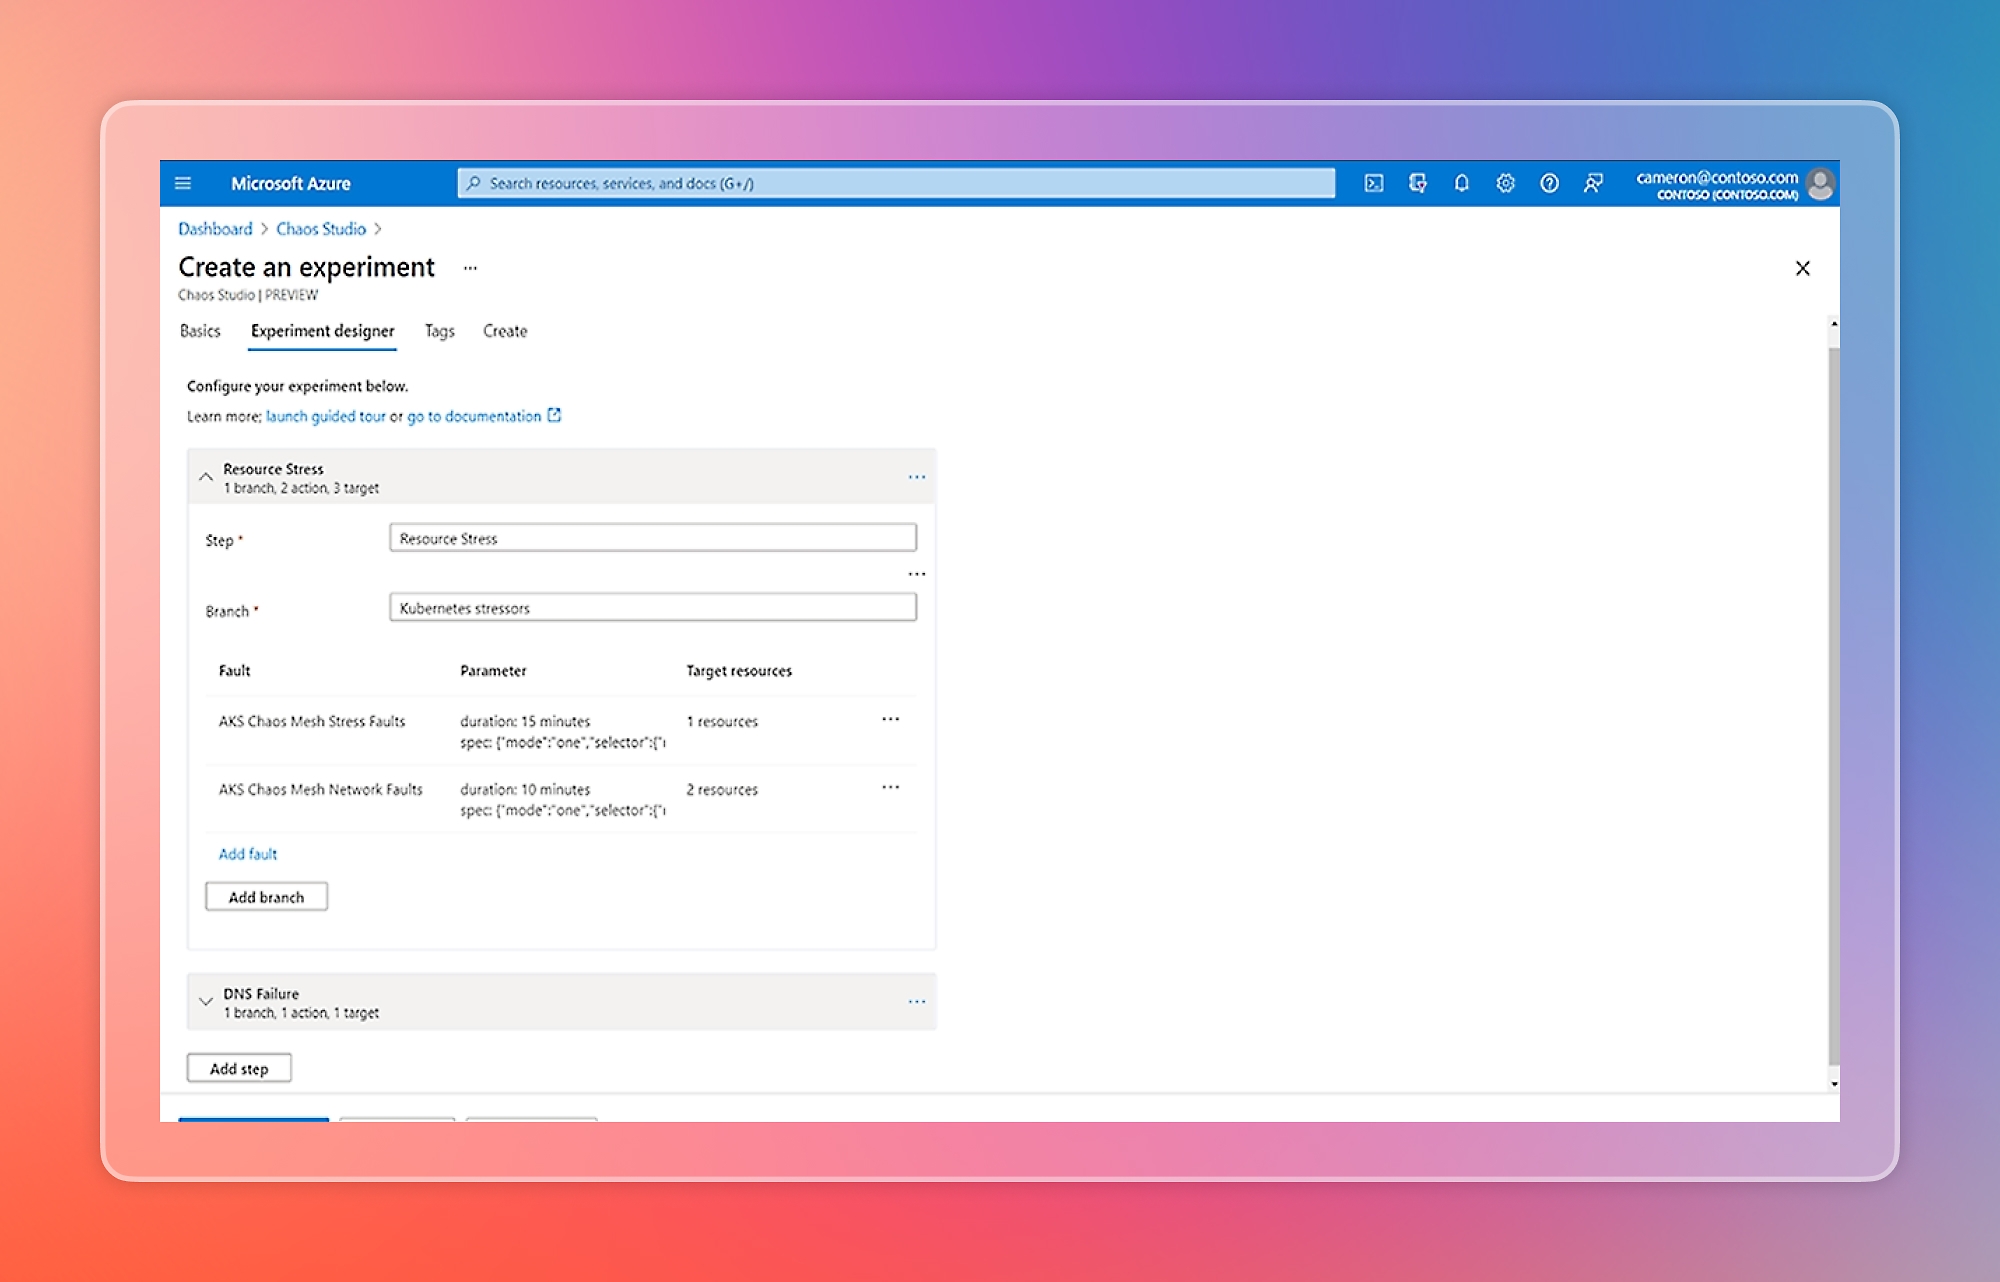The height and width of the screenshot is (1282, 2000).
Task: Open the ellipsis next to Create an experiment
Action: point(470,268)
